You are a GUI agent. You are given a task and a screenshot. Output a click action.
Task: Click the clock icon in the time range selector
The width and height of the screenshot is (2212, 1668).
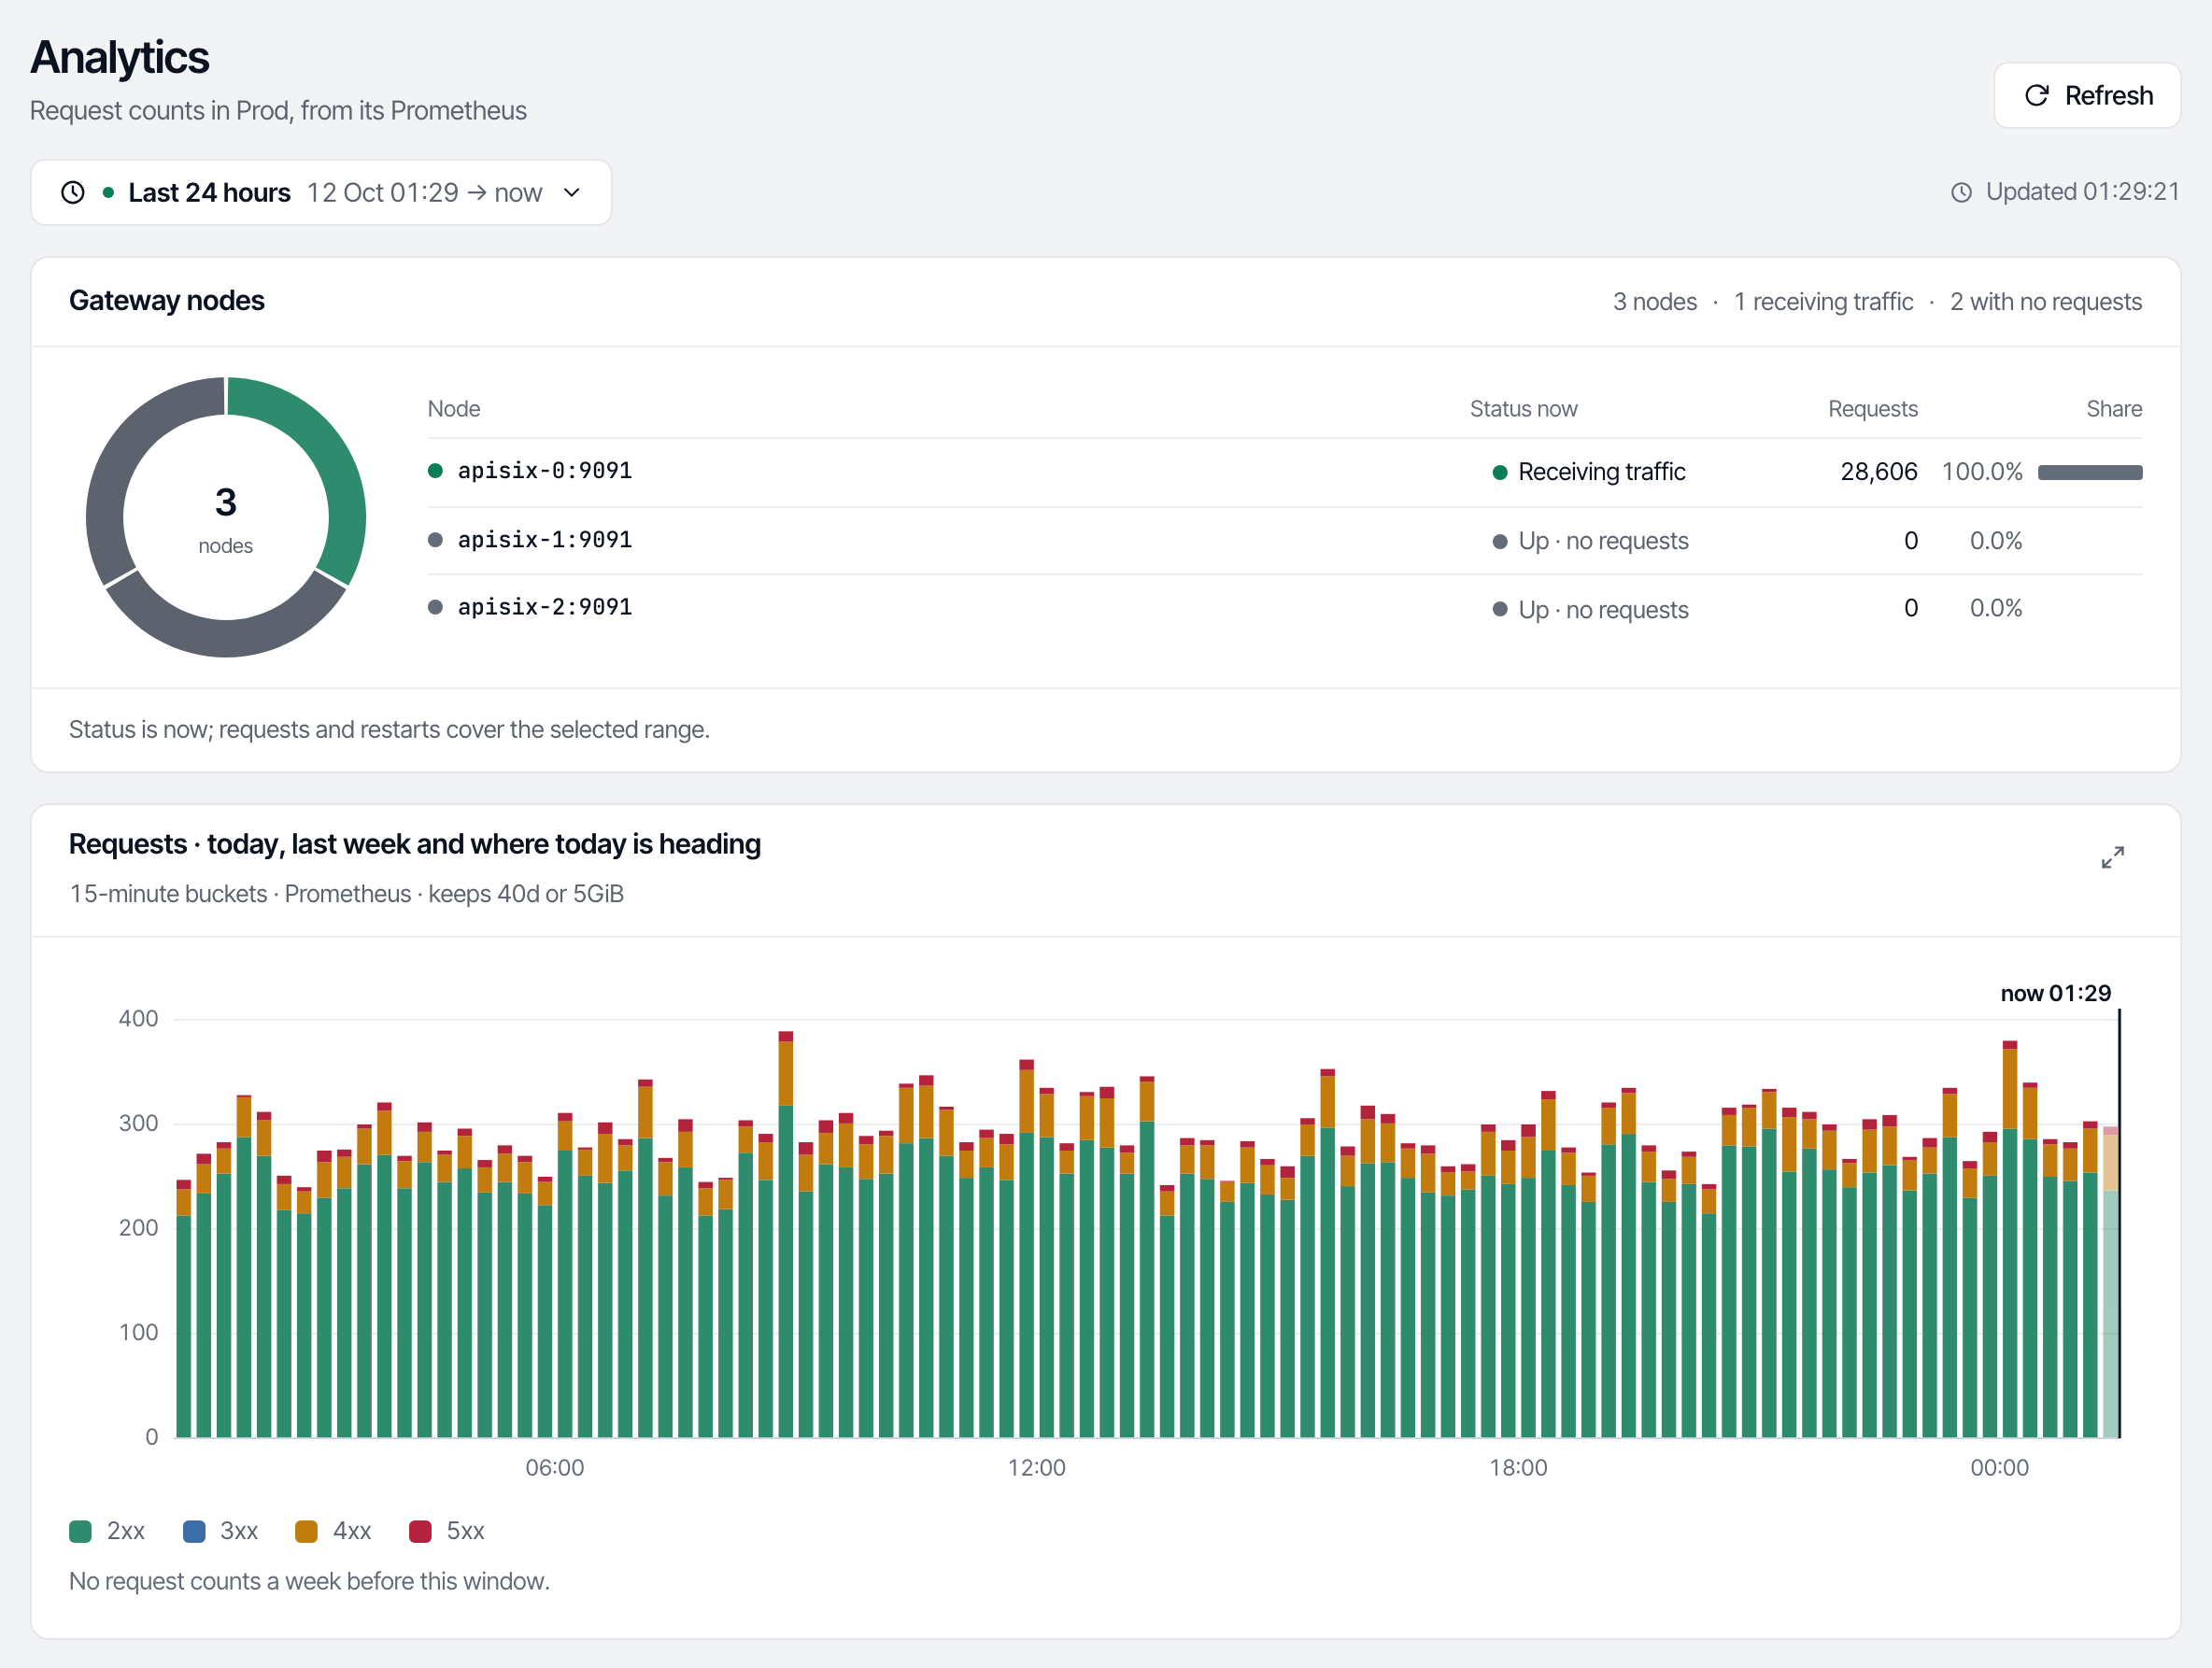[x=73, y=192]
